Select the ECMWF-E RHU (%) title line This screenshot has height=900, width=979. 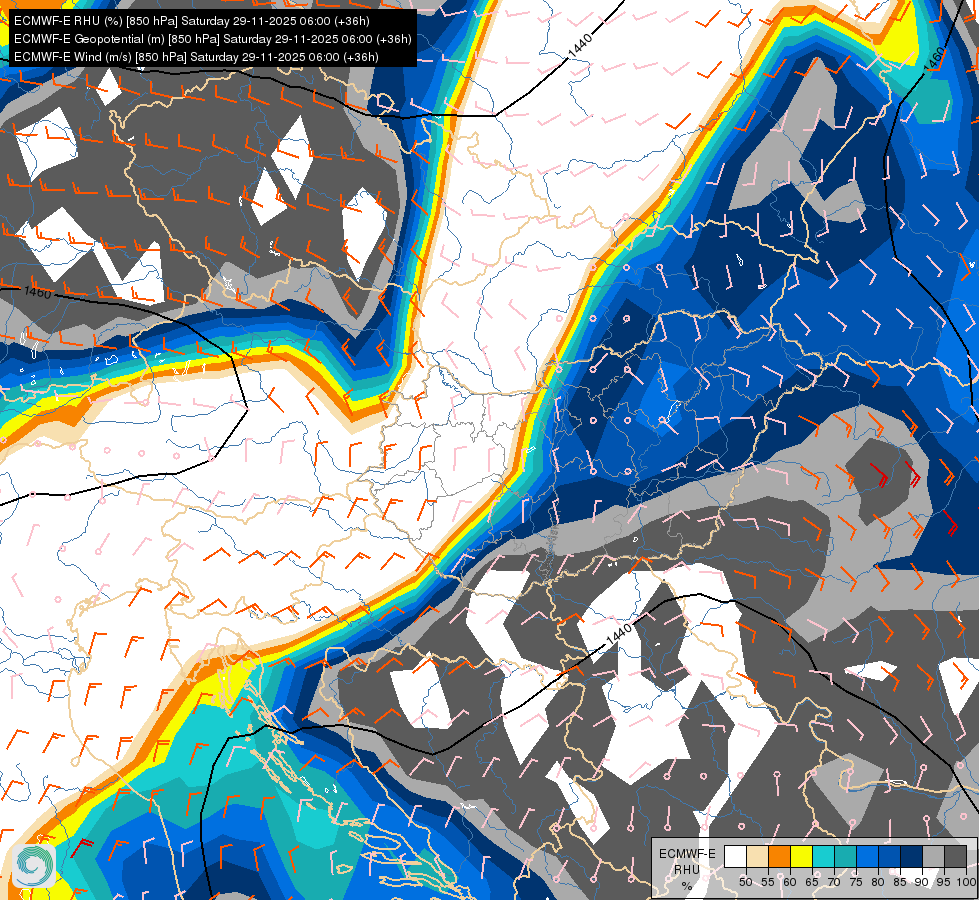tap(192, 21)
